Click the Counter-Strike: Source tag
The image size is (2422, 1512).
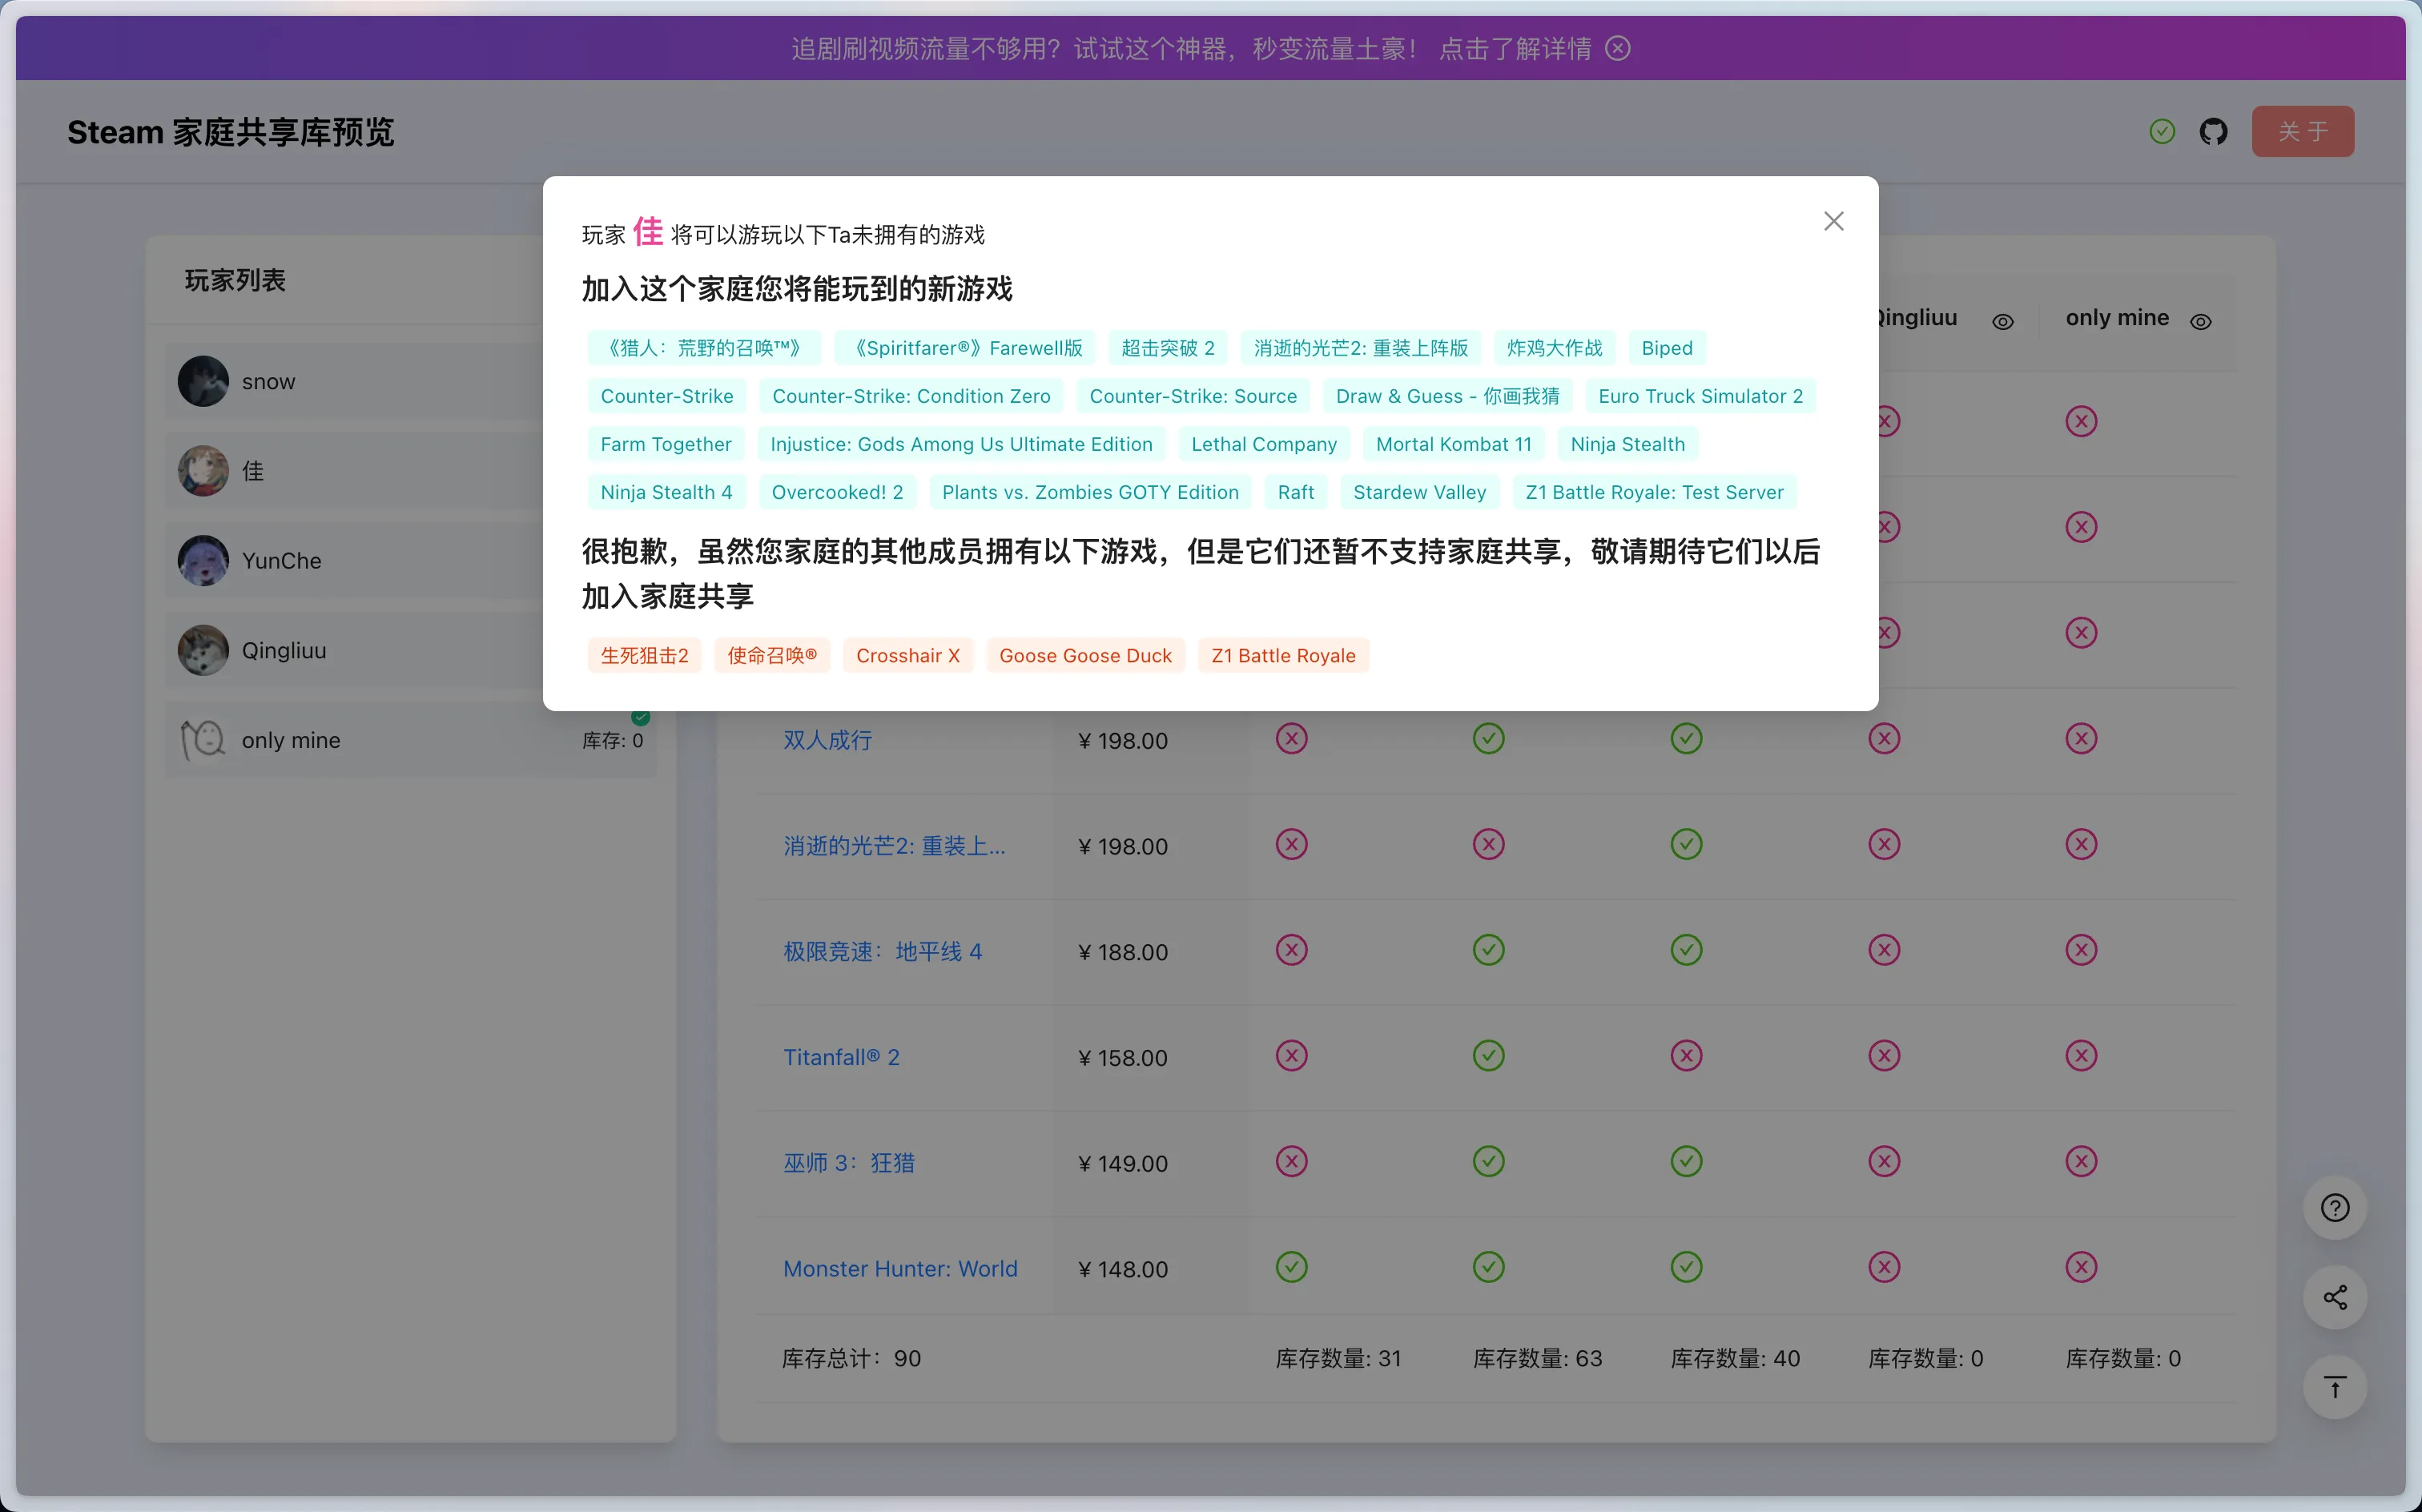click(x=1193, y=396)
